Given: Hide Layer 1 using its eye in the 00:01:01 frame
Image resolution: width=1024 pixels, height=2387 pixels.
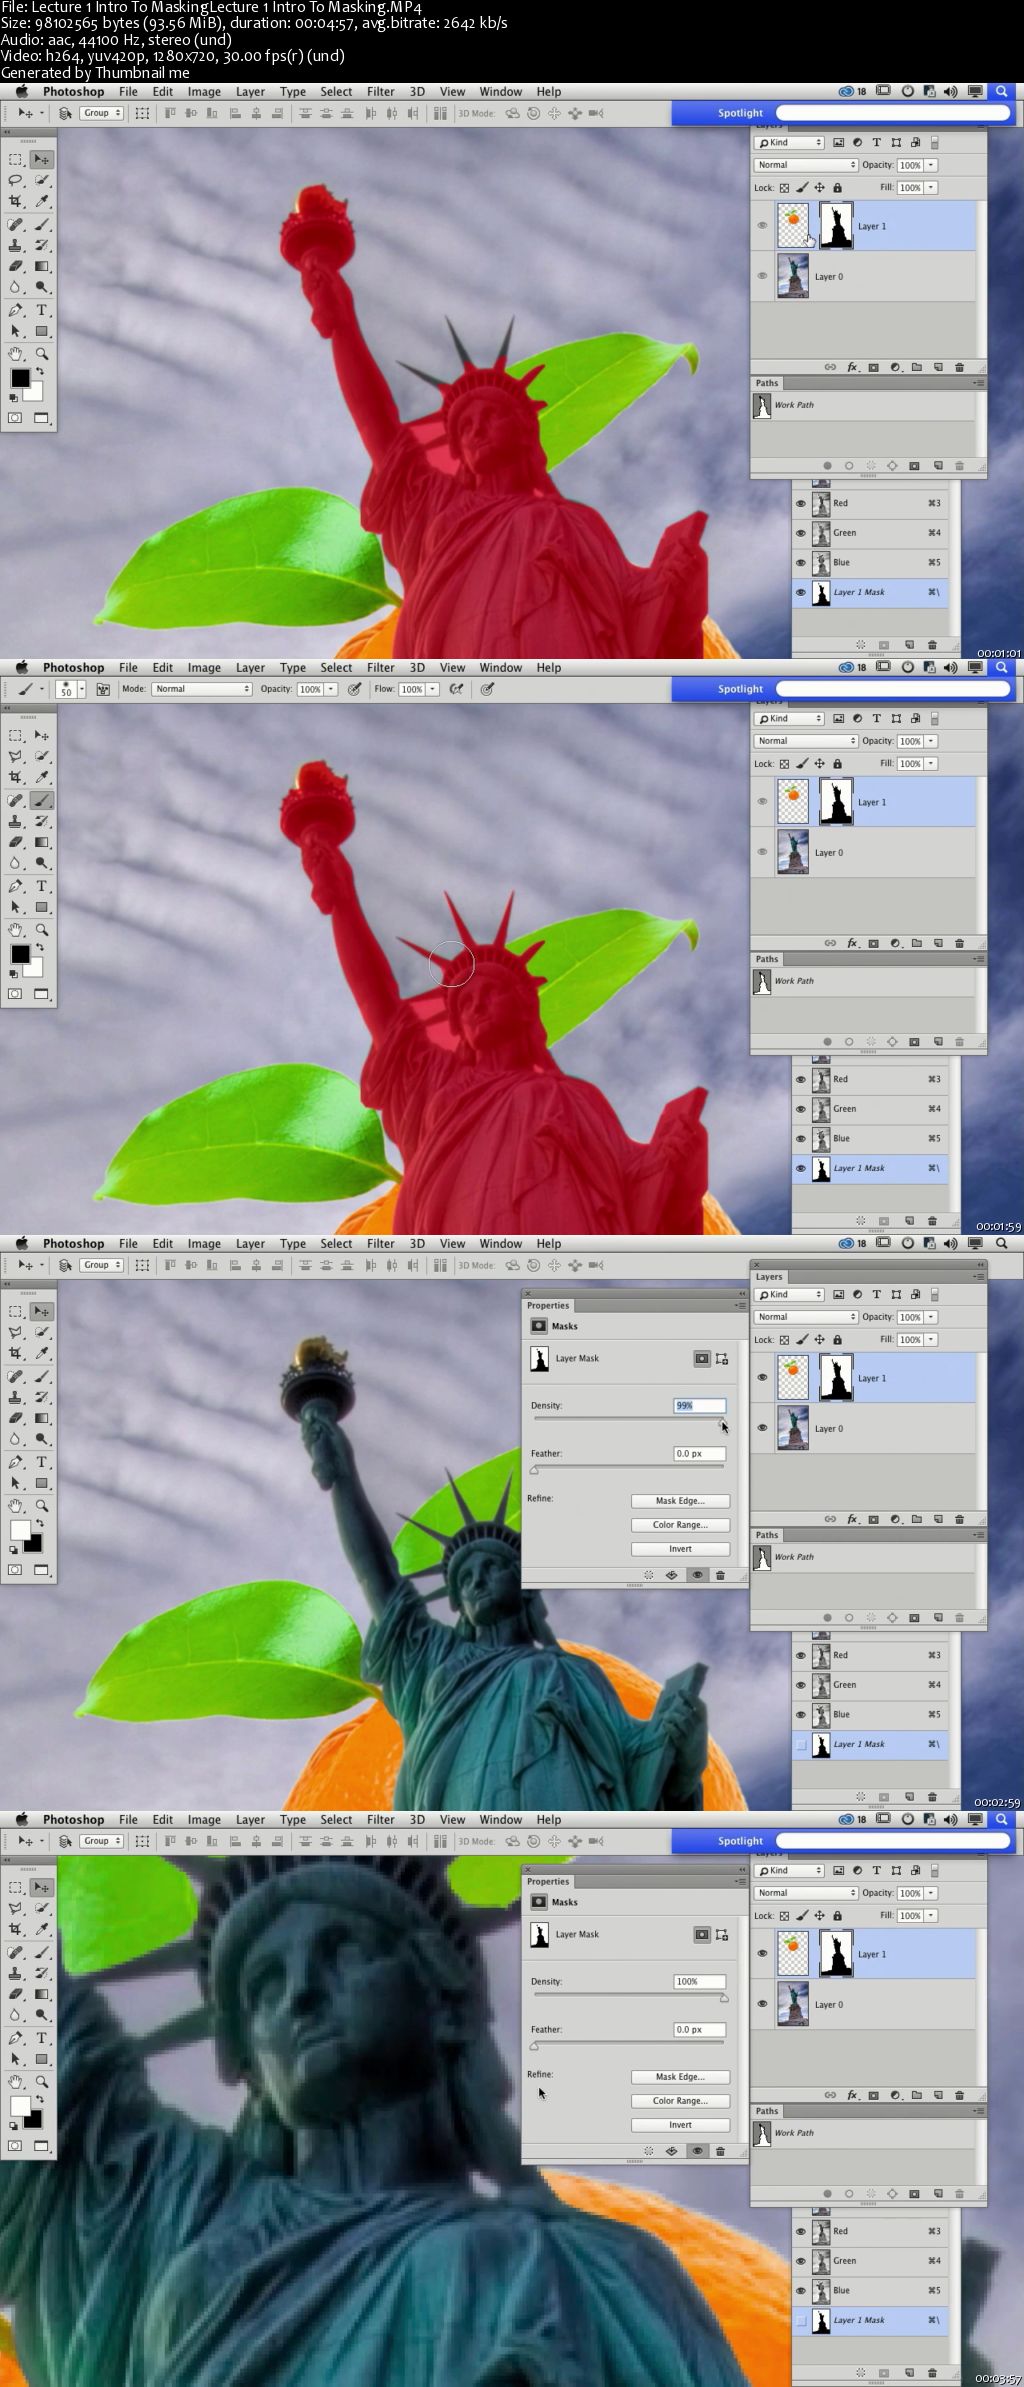Looking at the screenshot, I should 762,226.
